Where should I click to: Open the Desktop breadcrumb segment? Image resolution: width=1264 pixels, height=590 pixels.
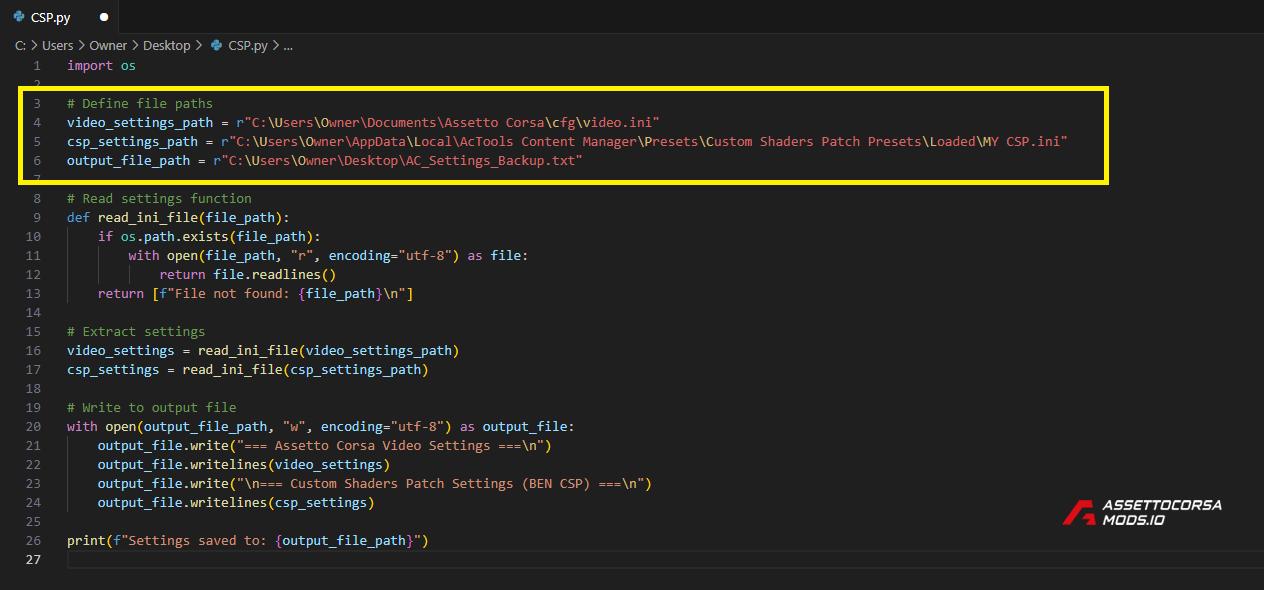tap(167, 45)
